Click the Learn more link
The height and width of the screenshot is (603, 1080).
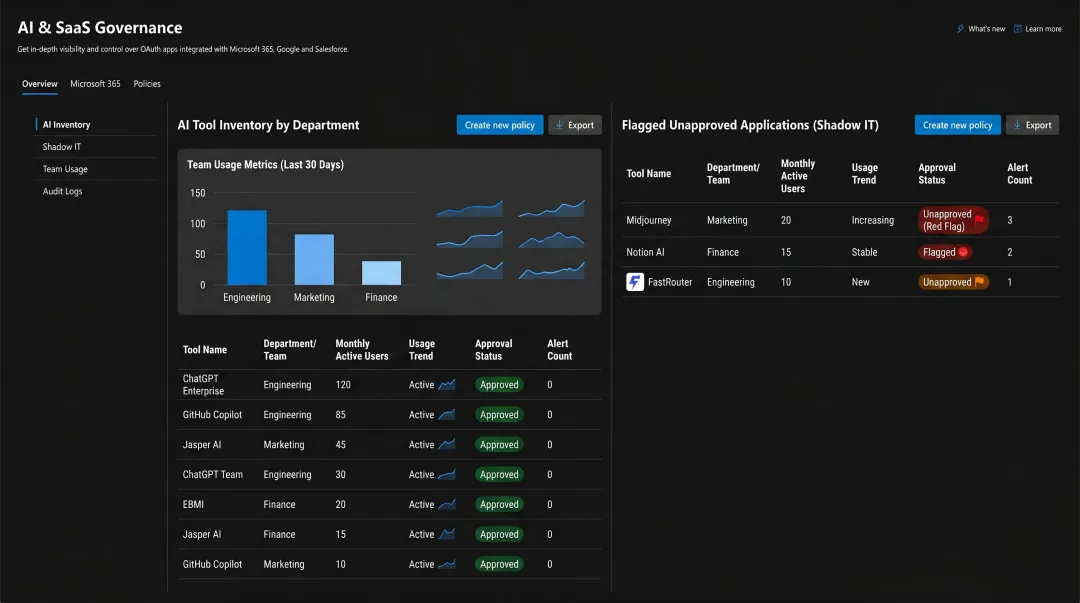[x=1043, y=29]
